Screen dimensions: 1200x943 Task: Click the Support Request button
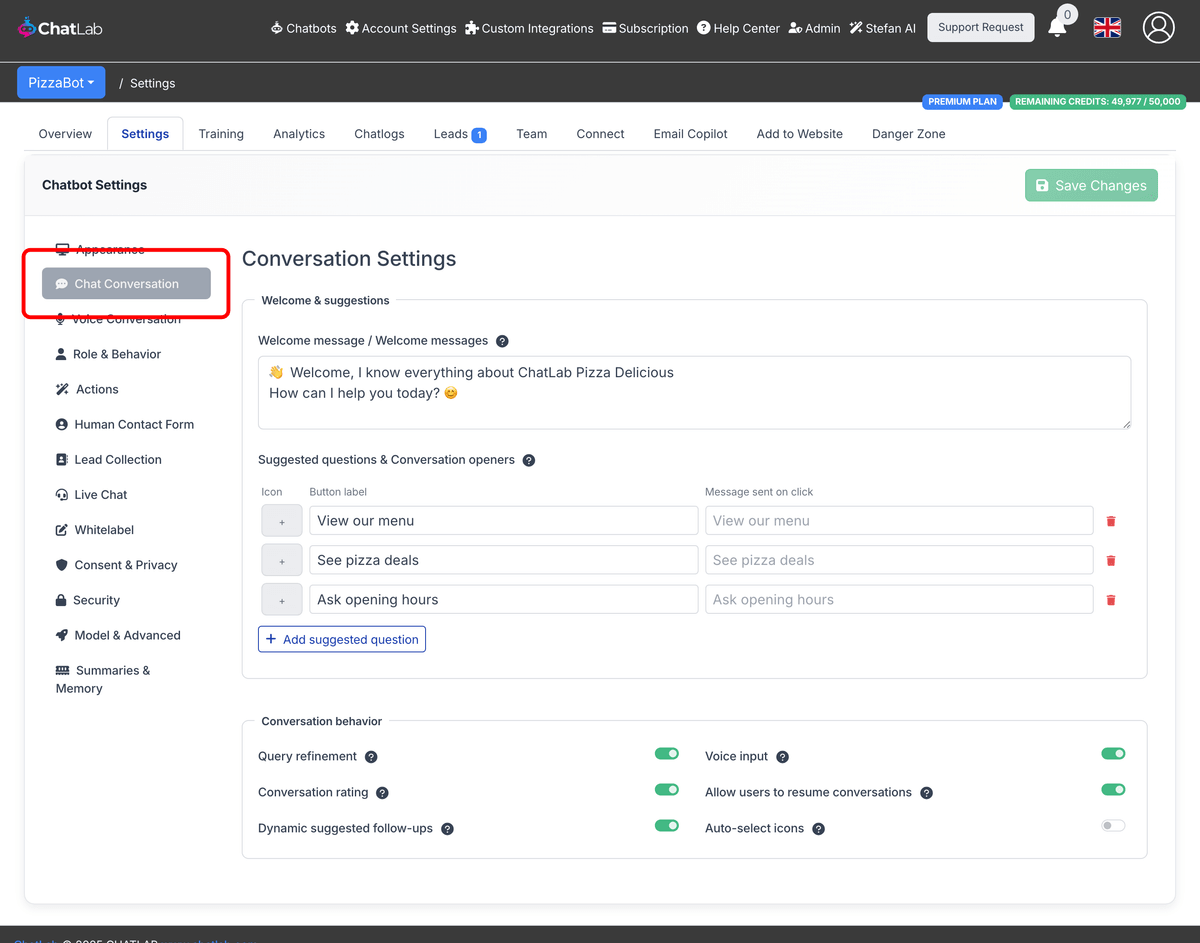point(980,27)
